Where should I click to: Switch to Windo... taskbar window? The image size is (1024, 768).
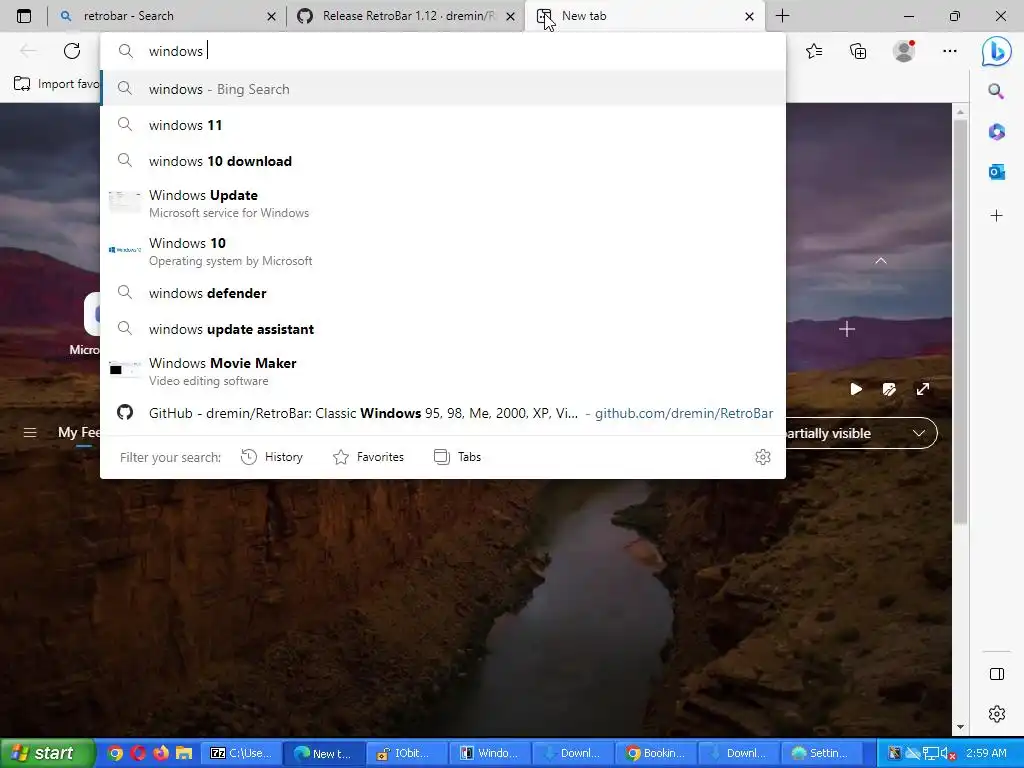click(490, 753)
